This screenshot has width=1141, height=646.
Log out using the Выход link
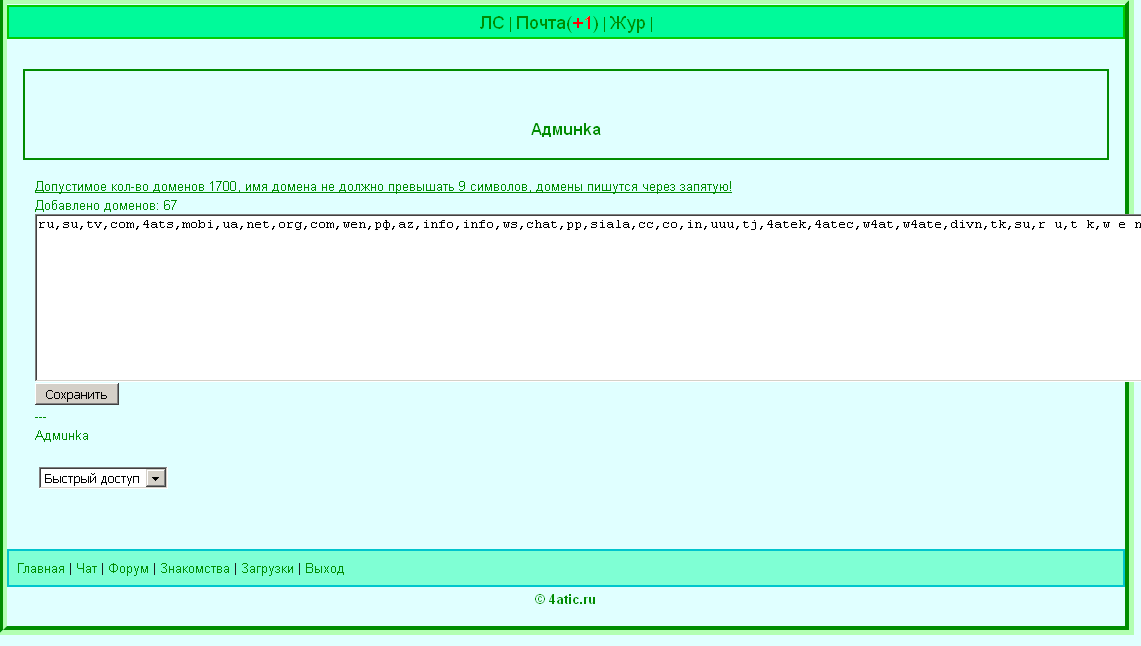point(324,569)
